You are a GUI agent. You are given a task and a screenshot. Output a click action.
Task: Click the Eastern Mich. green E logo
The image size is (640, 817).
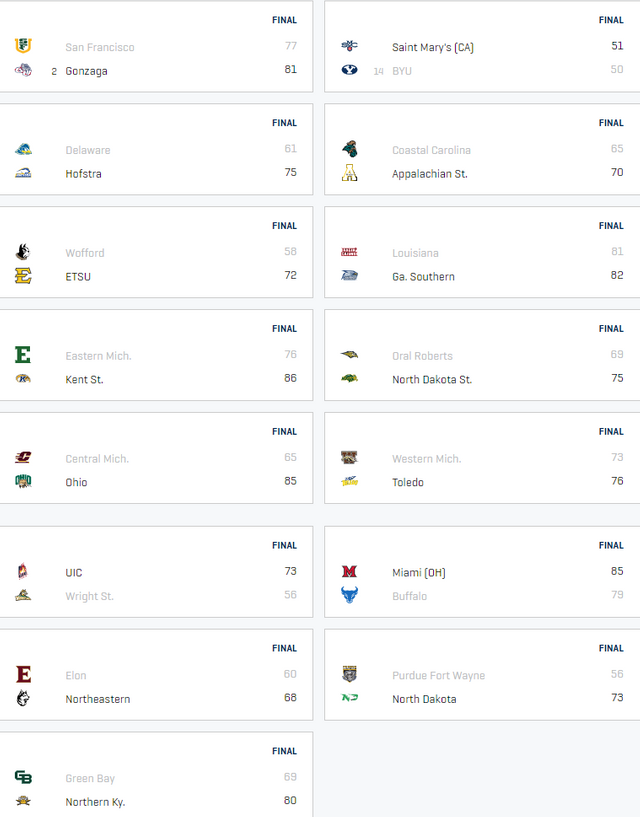click(23, 355)
